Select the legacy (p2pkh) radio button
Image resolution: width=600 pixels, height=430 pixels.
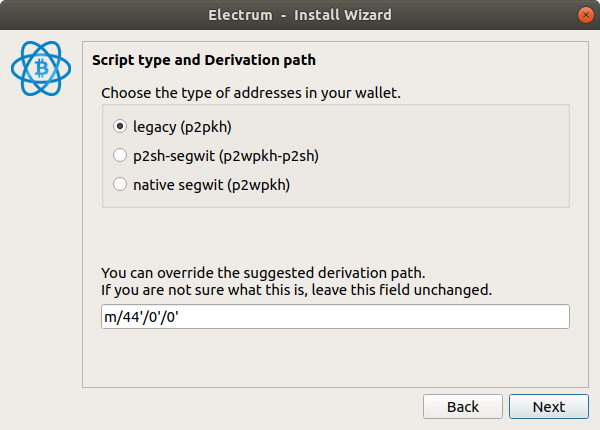(x=120, y=126)
